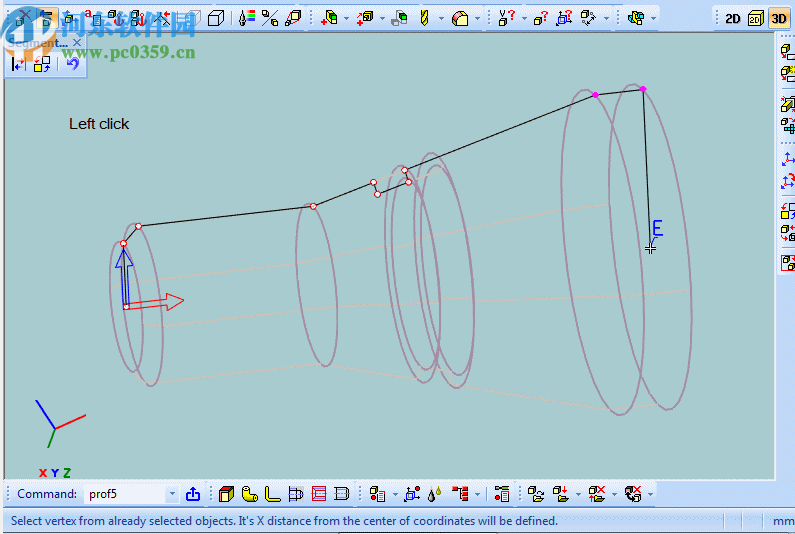The image size is (795, 534).
Task: Expand the fillet tool dropdown arrow
Action: [477, 19]
